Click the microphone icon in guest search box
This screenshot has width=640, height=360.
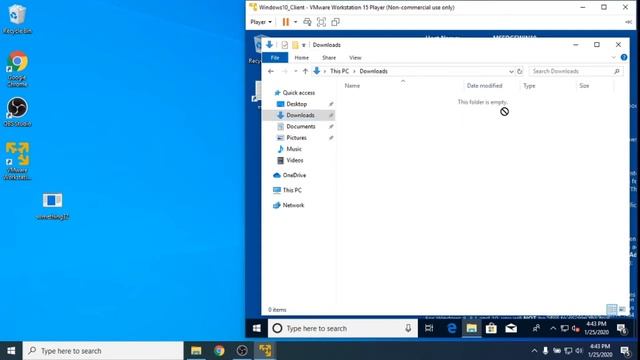pyautogui.click(x=408, y=328)
